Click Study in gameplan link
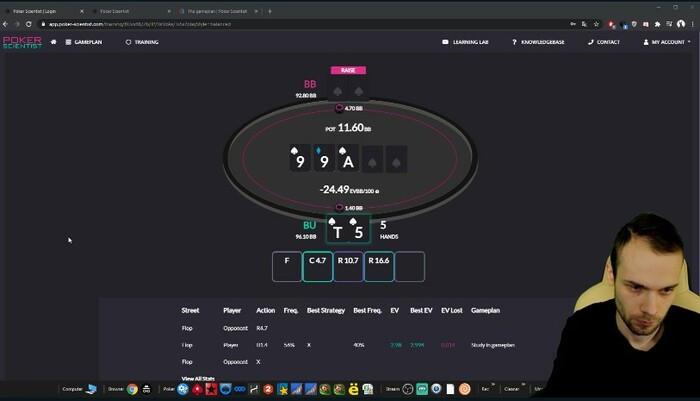The height and width of the screenshot is (401, 700). click(493, 345)
